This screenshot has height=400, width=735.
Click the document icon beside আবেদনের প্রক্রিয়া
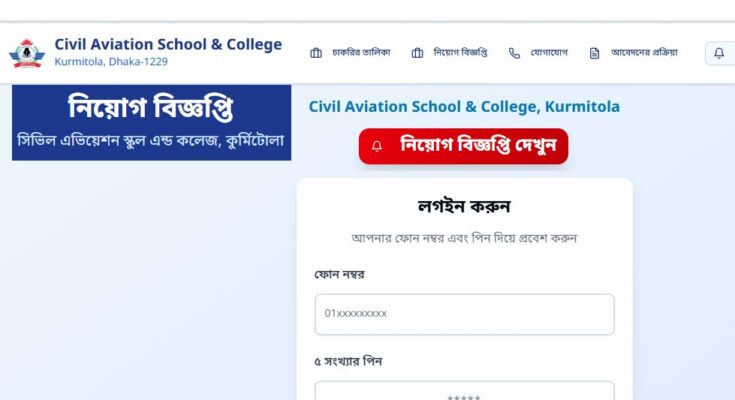point(594,53)
